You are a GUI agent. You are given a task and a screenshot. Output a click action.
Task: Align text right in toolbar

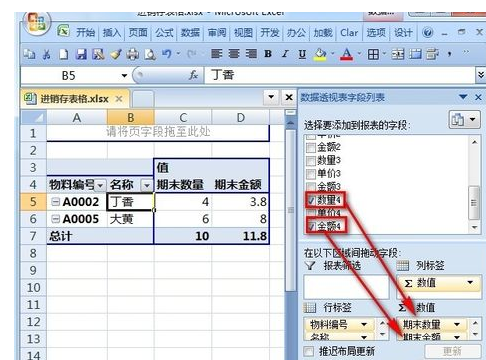click(251, 53)
